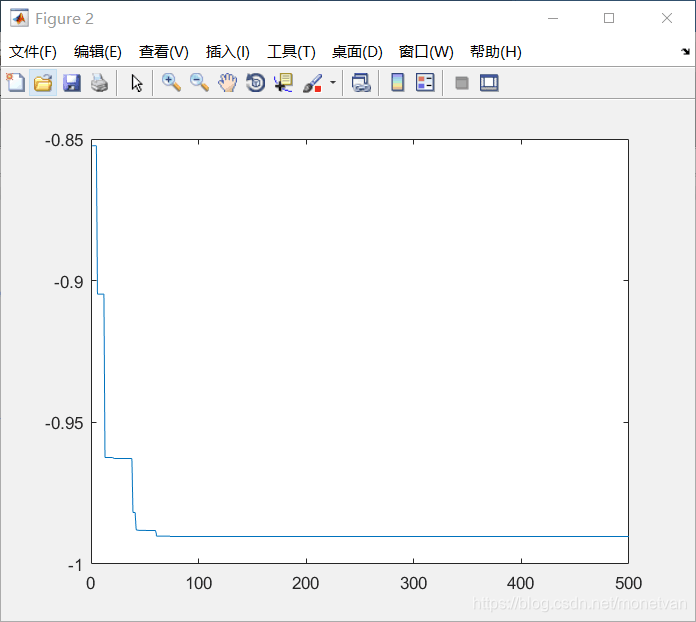The image size is (696, 622).
Task: Click the x-axis label 200
Action: pos(306,583)
